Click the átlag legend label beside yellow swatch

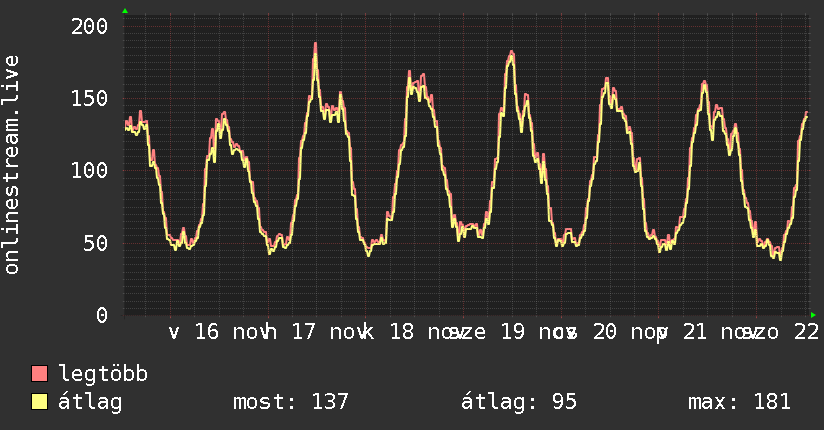(90, 402)
